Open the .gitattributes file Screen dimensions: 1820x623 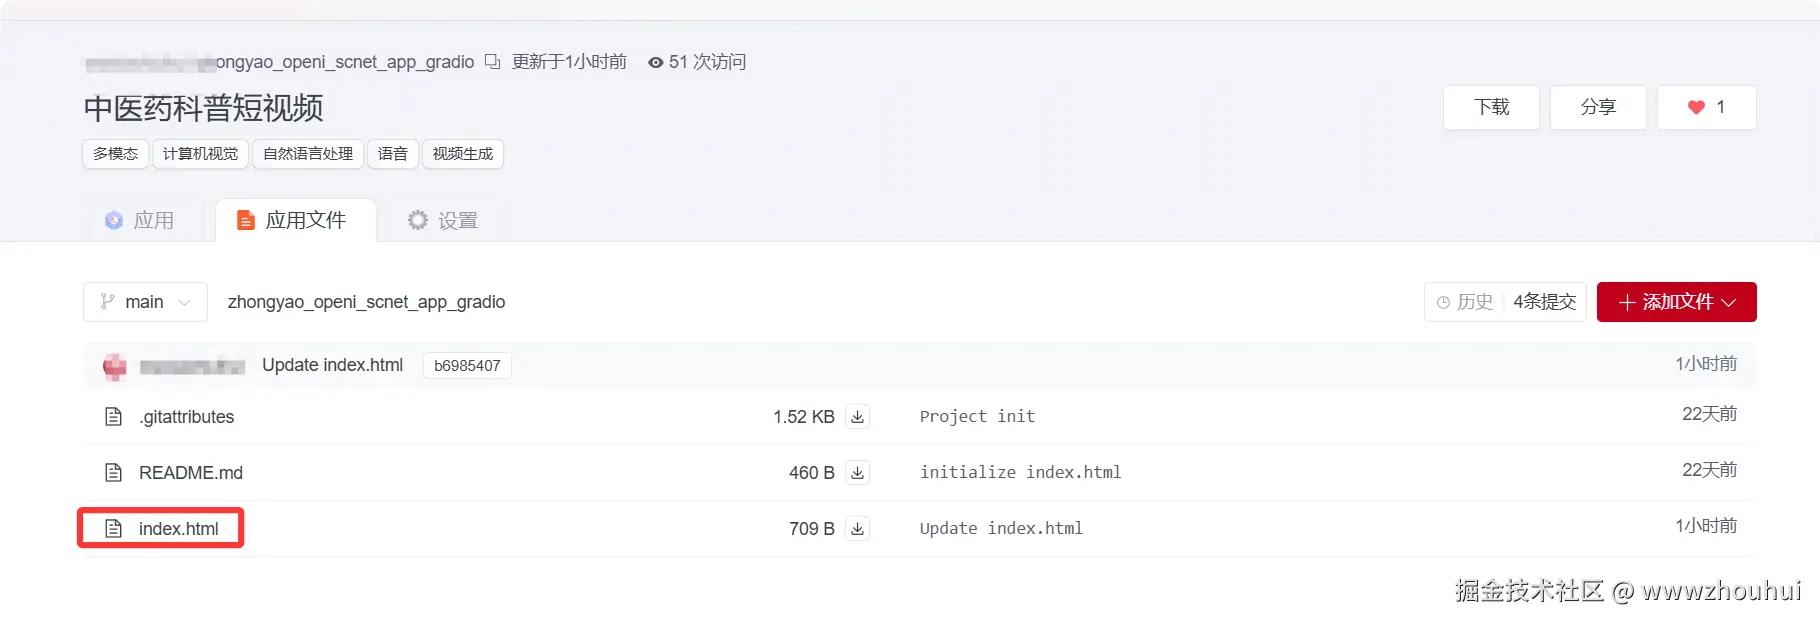(x=187, y=417)
